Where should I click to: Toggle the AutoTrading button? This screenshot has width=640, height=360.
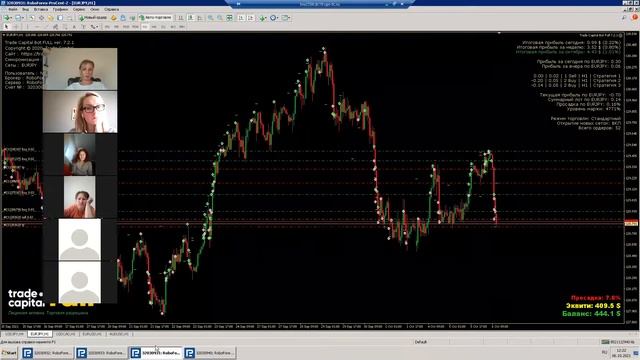156,18
